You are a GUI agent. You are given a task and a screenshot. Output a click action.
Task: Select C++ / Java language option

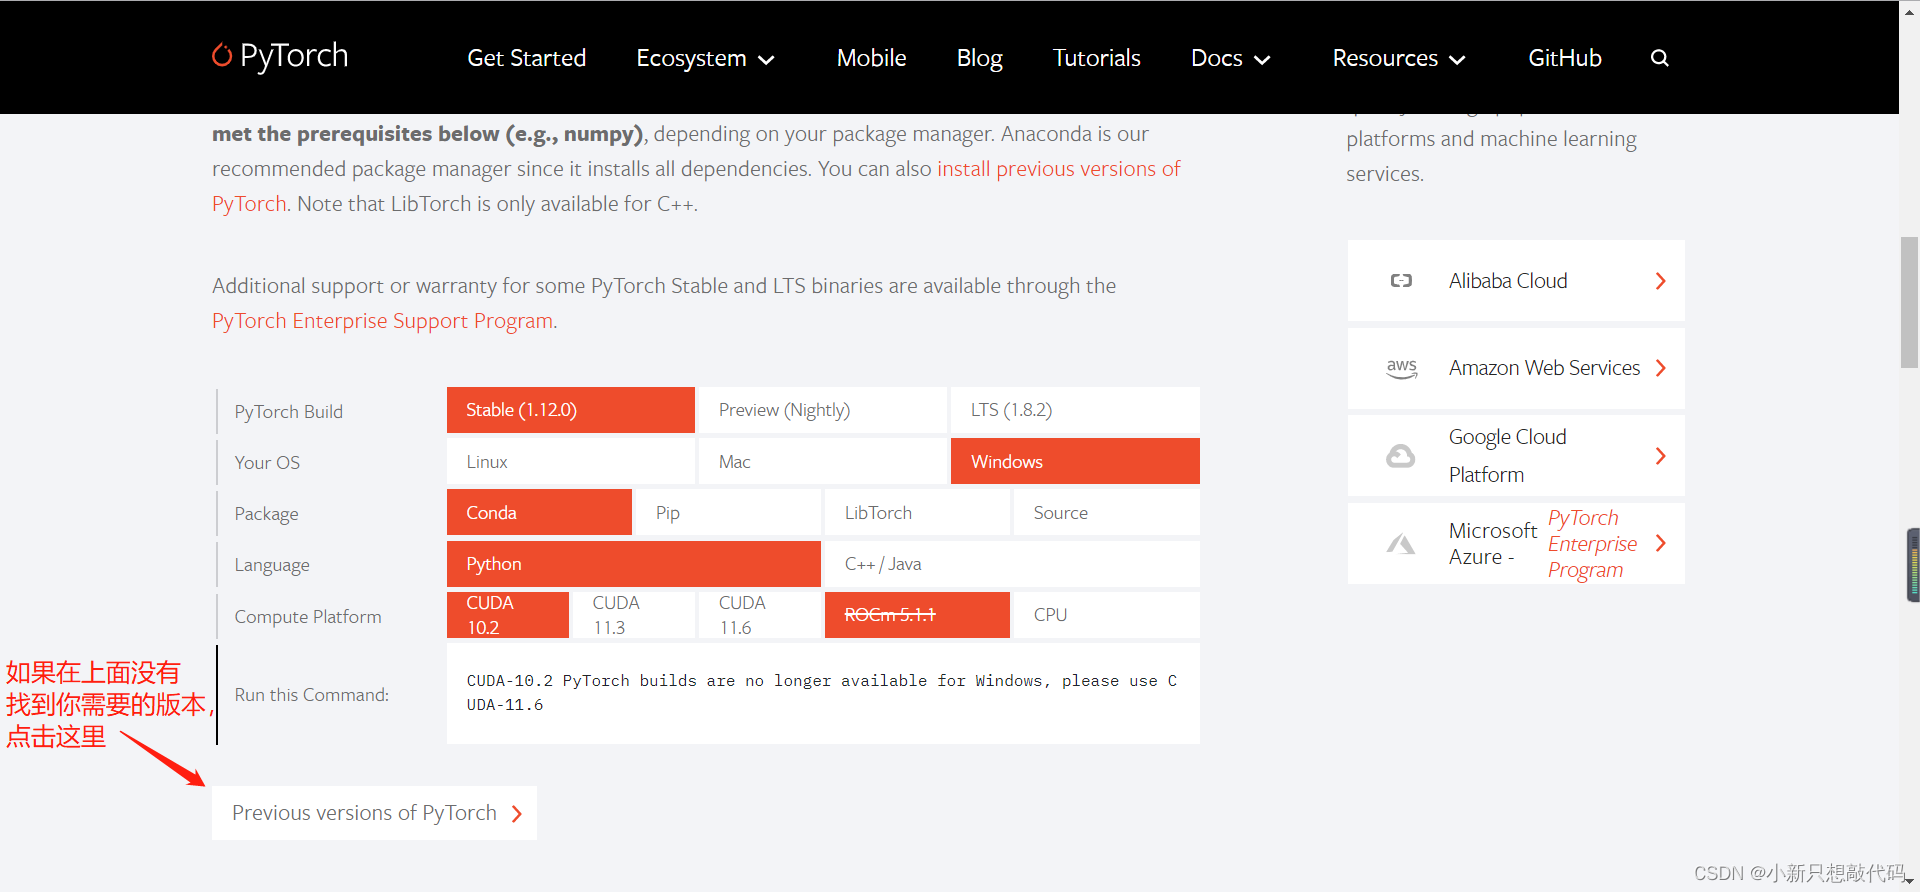click(x=1012, y=564)
